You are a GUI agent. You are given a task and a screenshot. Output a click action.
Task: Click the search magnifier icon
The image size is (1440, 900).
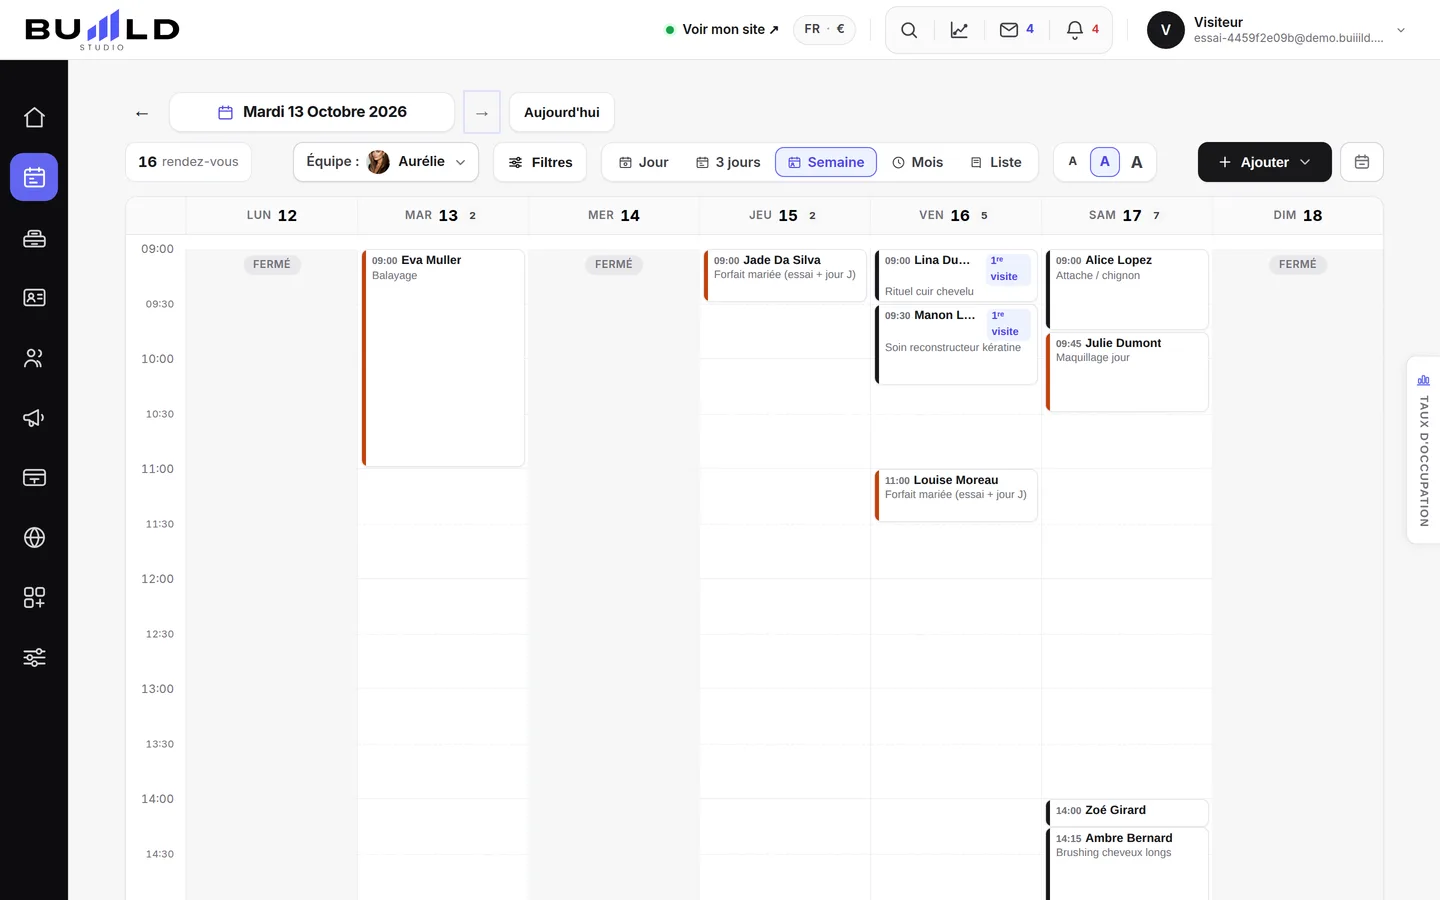[909, 30]
